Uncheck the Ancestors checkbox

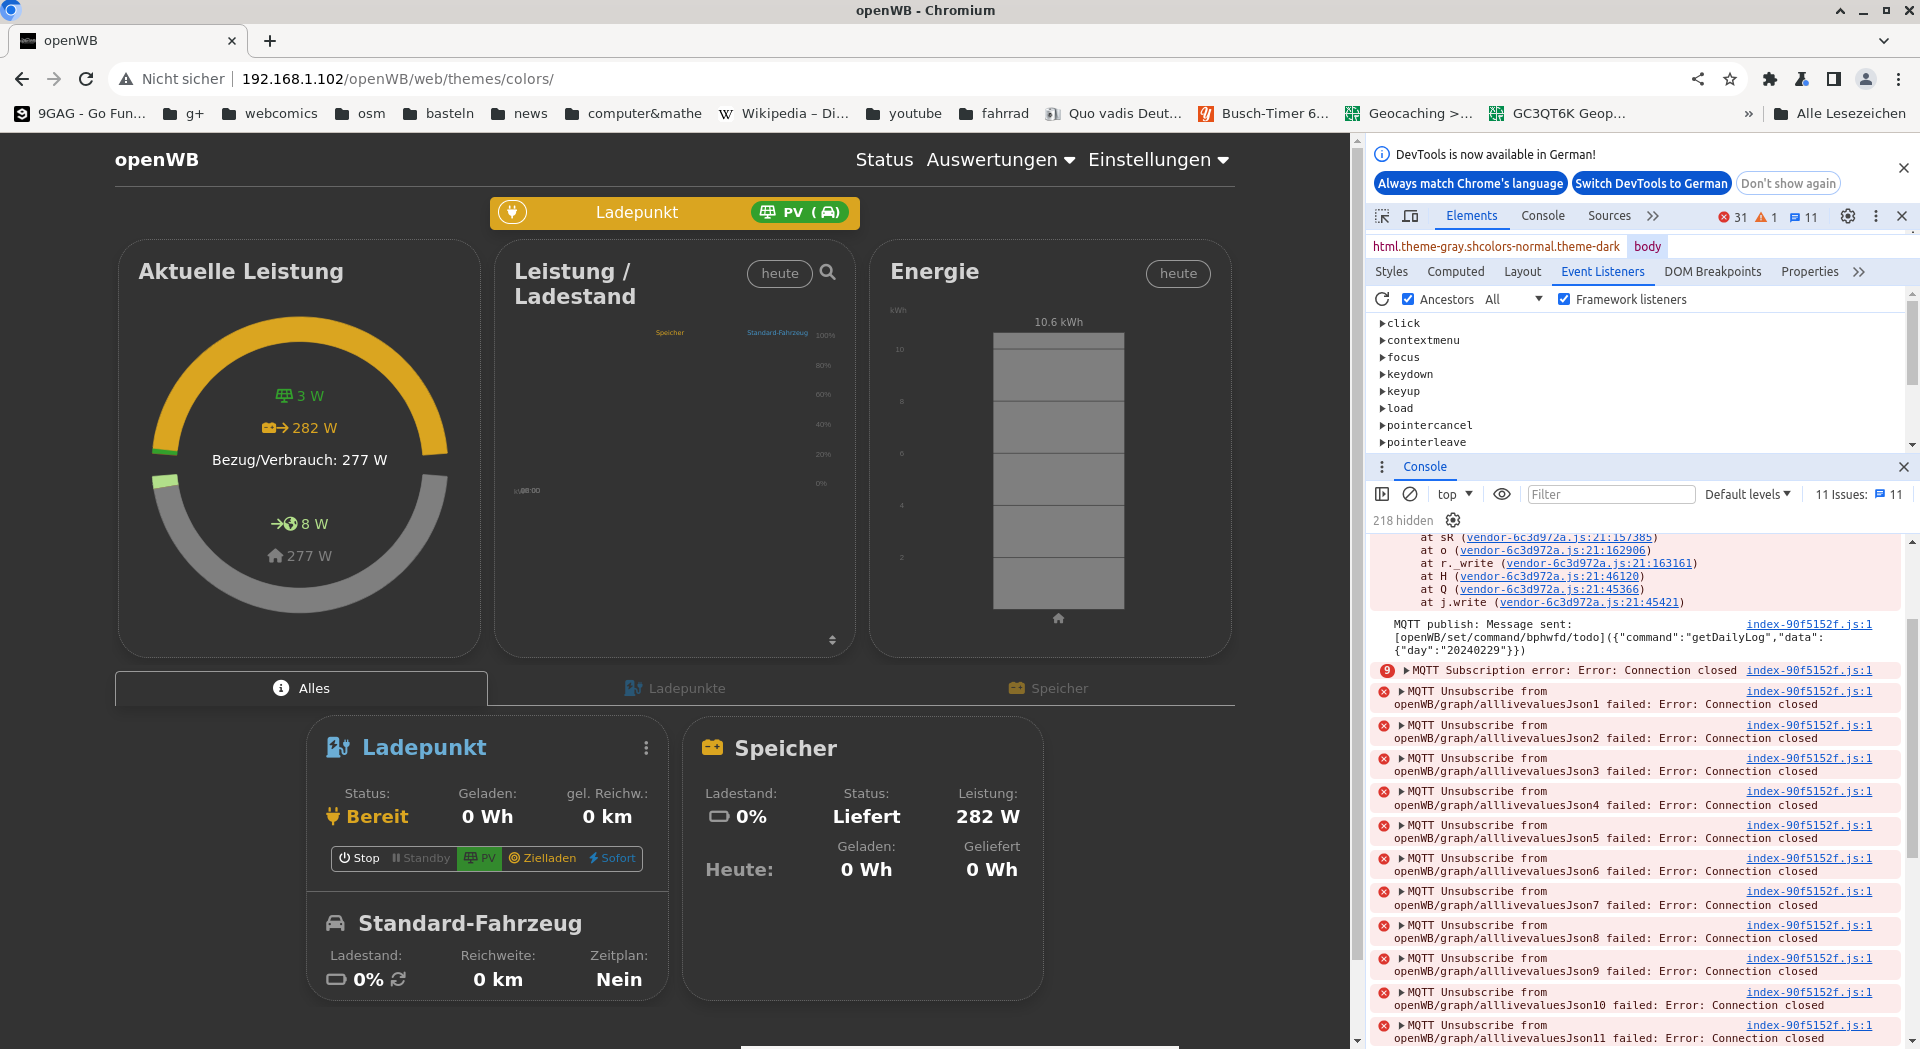coord(1408,299)
